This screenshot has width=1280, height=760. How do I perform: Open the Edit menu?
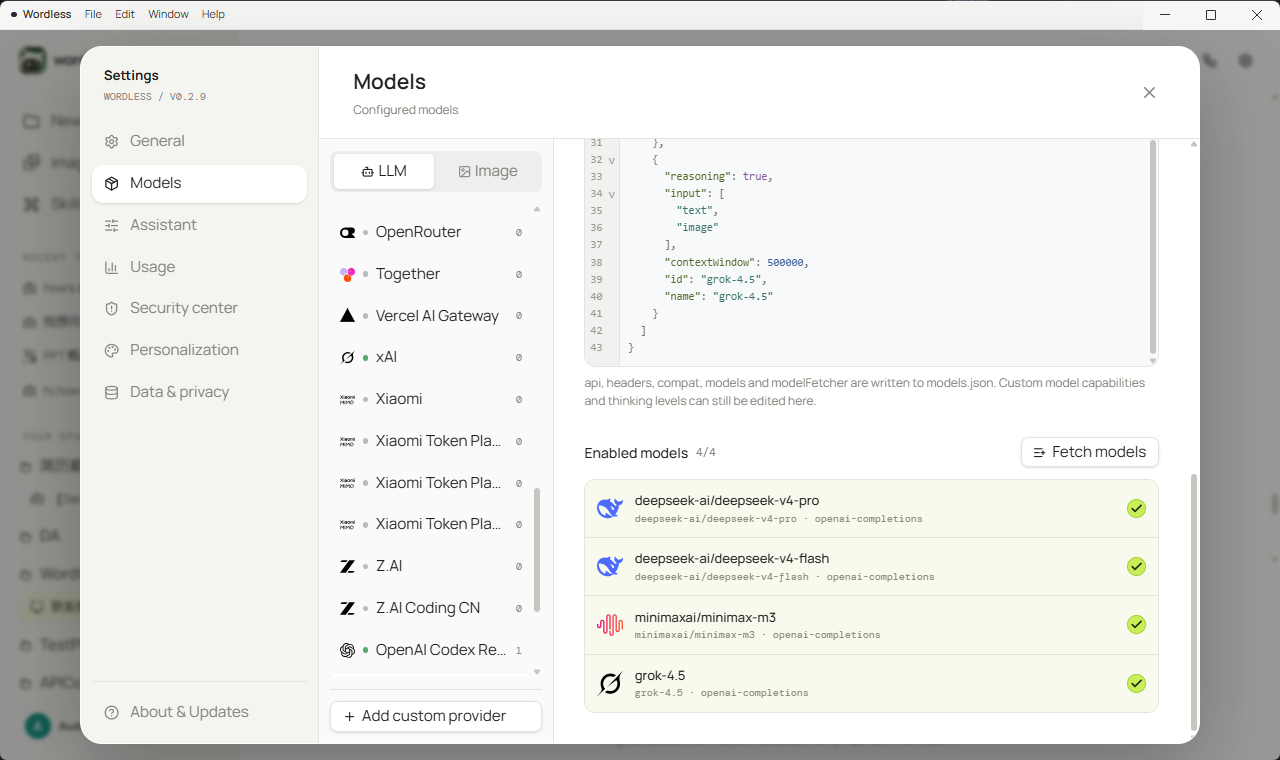125,14
